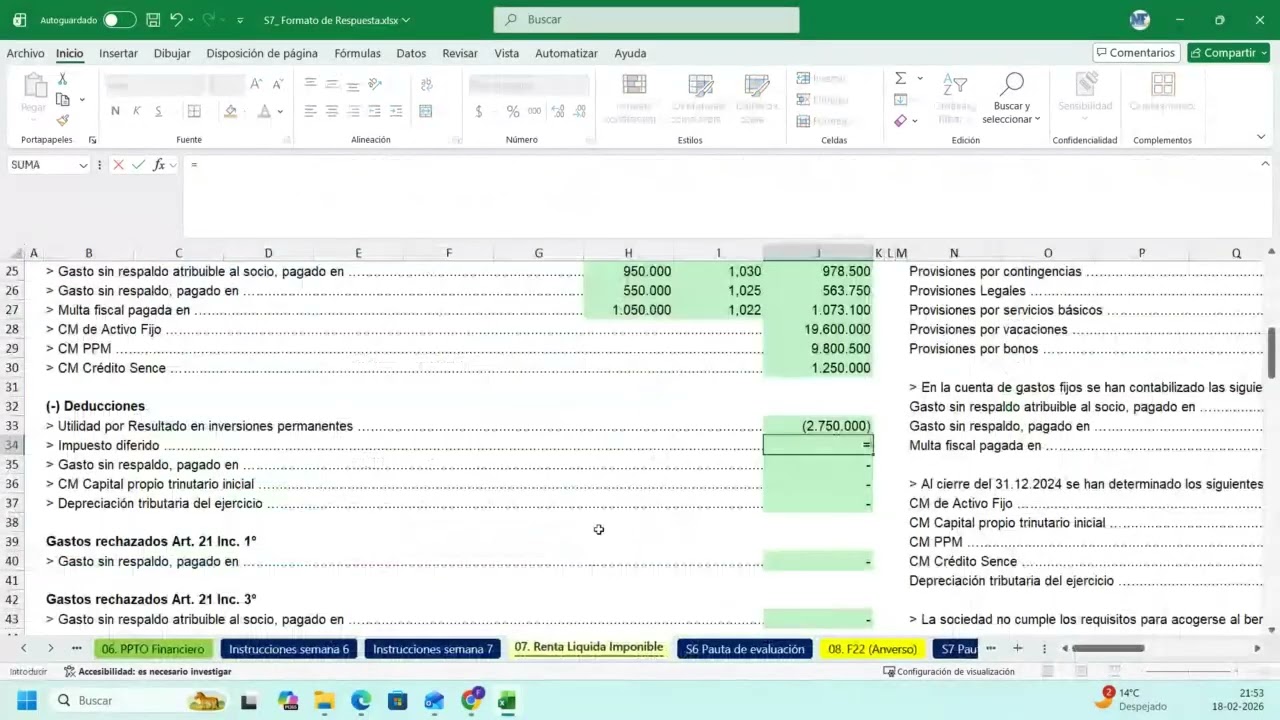Open the Disposición de página tab
This screenshot has height=720, width=1280.
262,54
